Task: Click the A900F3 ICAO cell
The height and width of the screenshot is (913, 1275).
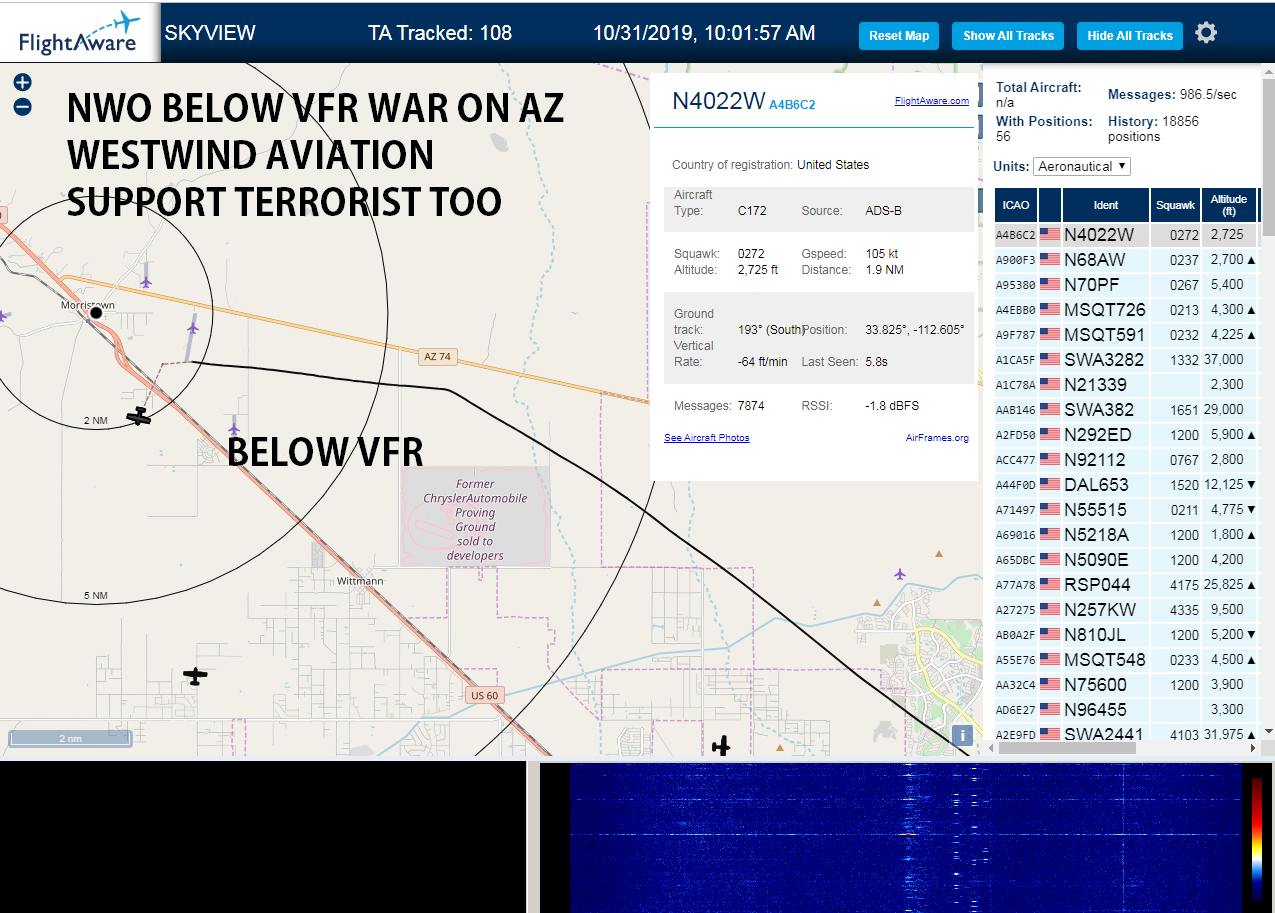Action: tap(1015, 260)
